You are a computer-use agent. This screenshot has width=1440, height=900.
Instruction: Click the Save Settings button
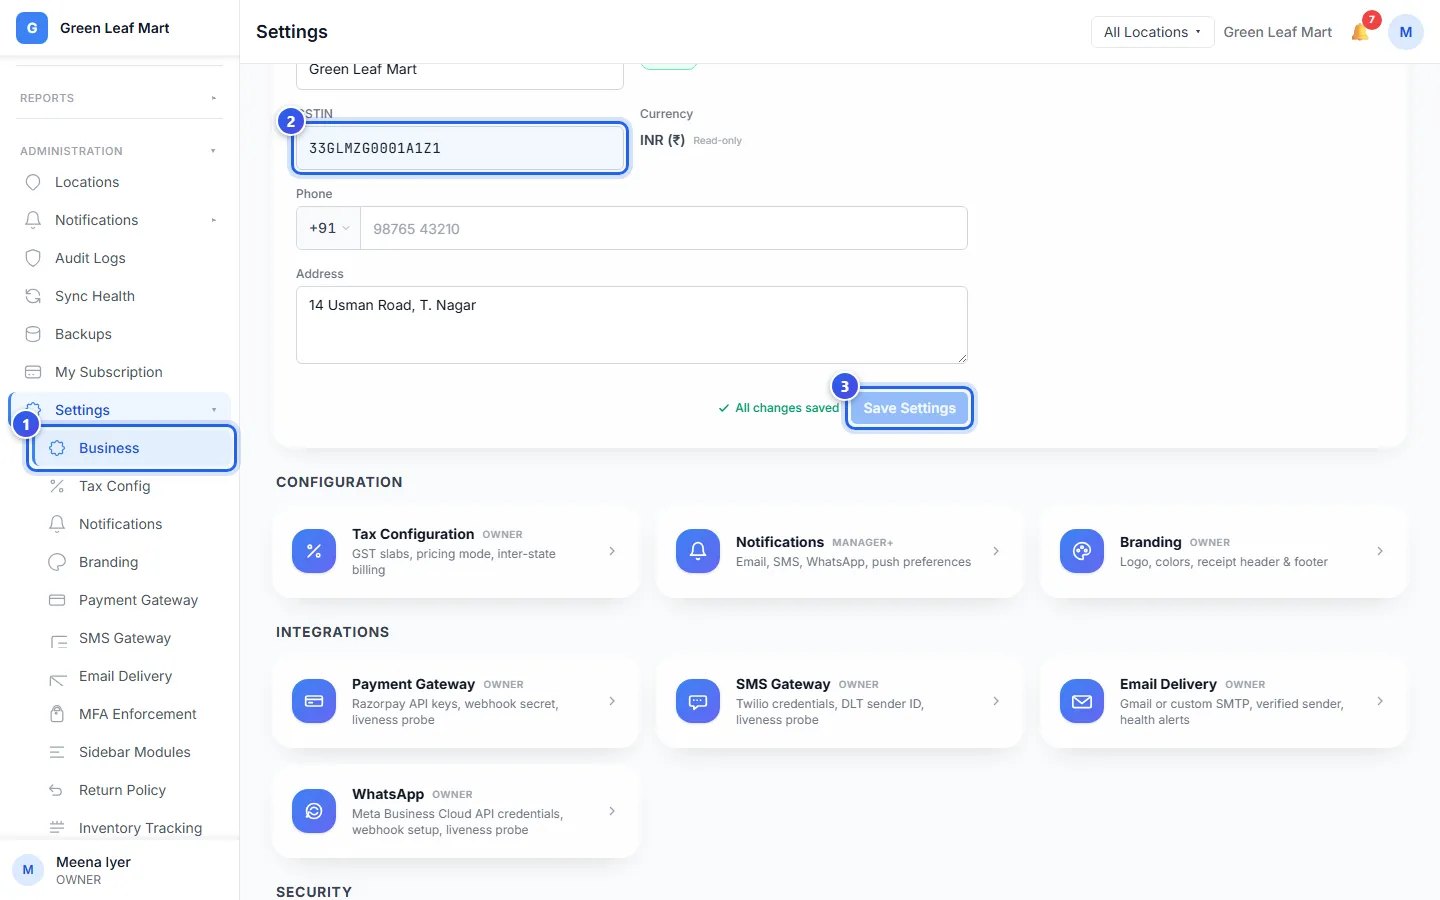point(910,408)
